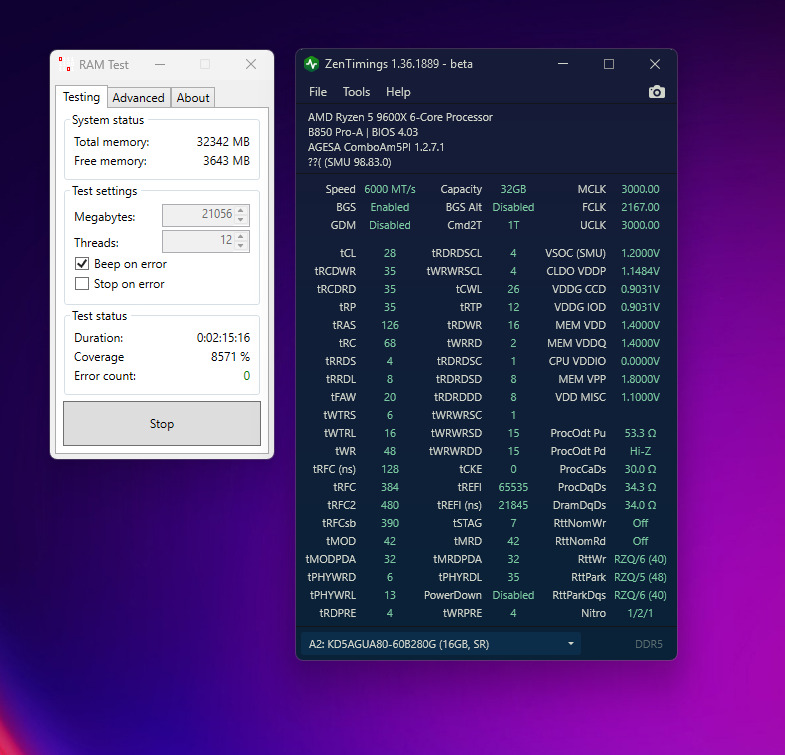Click the Error count value 0
The height and width of the screenshot is (755, 785).
pyautogui.click(x=246, y=375)
